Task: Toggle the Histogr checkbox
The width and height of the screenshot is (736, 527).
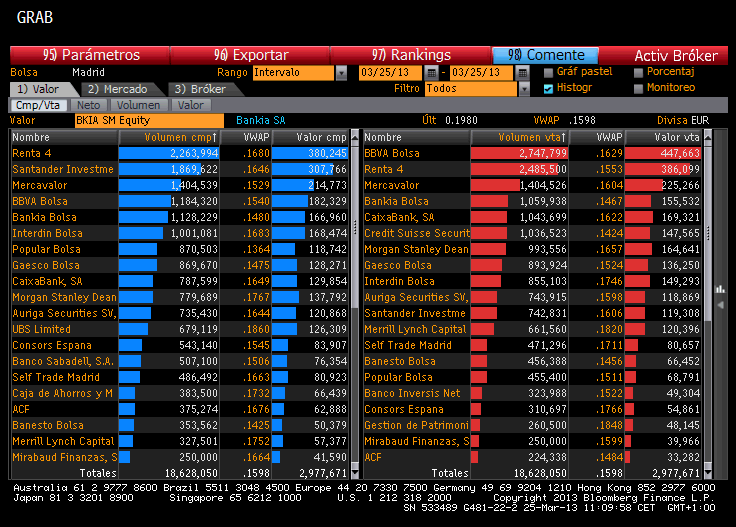Action: 548,89
